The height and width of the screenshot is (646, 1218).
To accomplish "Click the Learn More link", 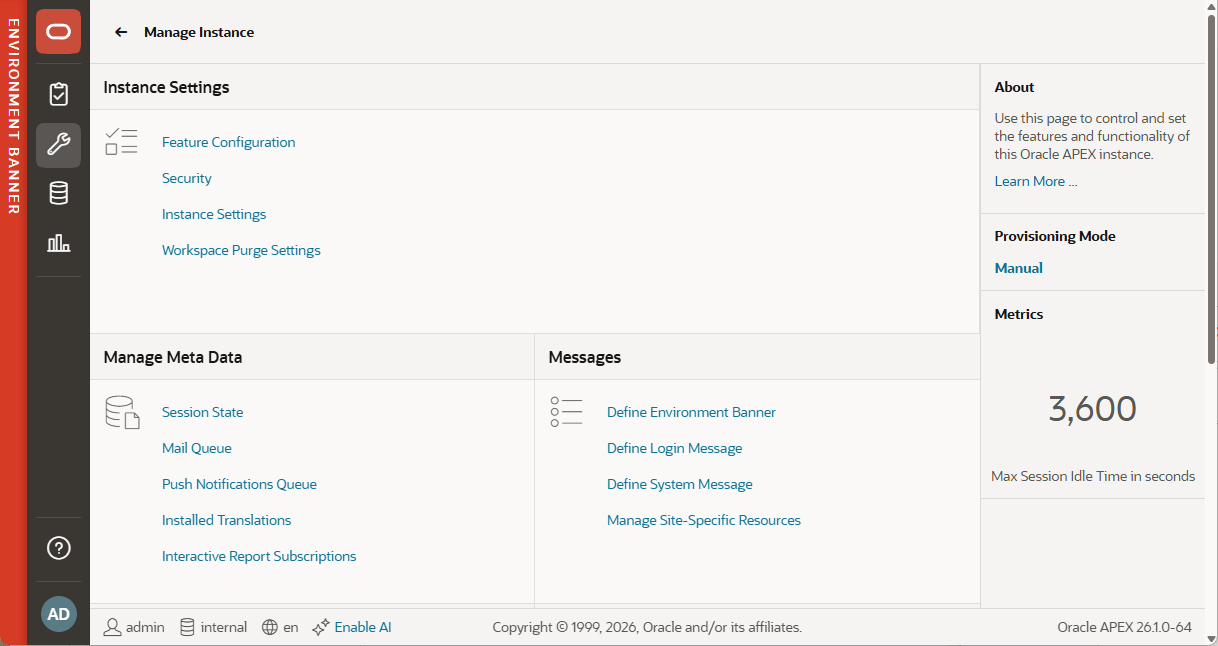I will [1036, 181].
